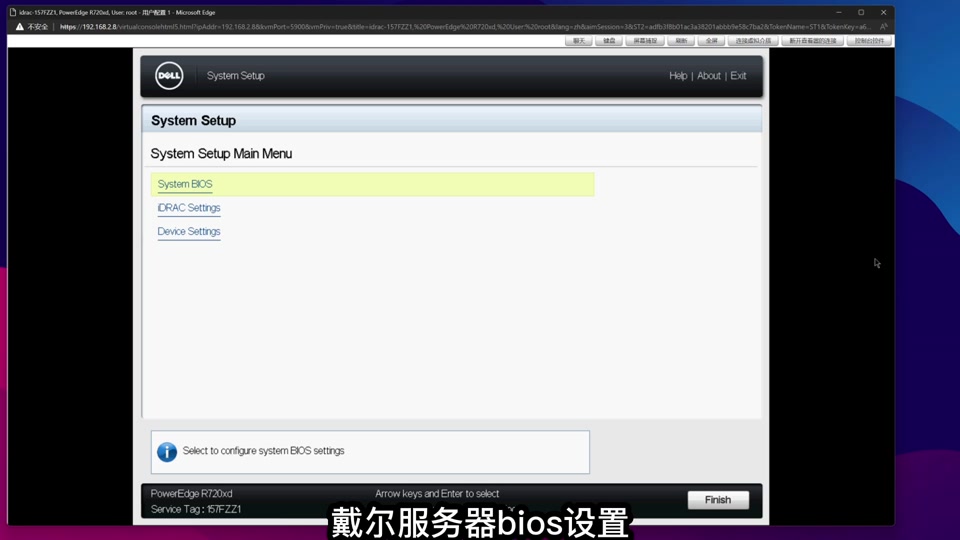The height and width of the screenshot is (540, 960).
Task: Click the 全屏 (full screen) button
Action: (711, 41)
